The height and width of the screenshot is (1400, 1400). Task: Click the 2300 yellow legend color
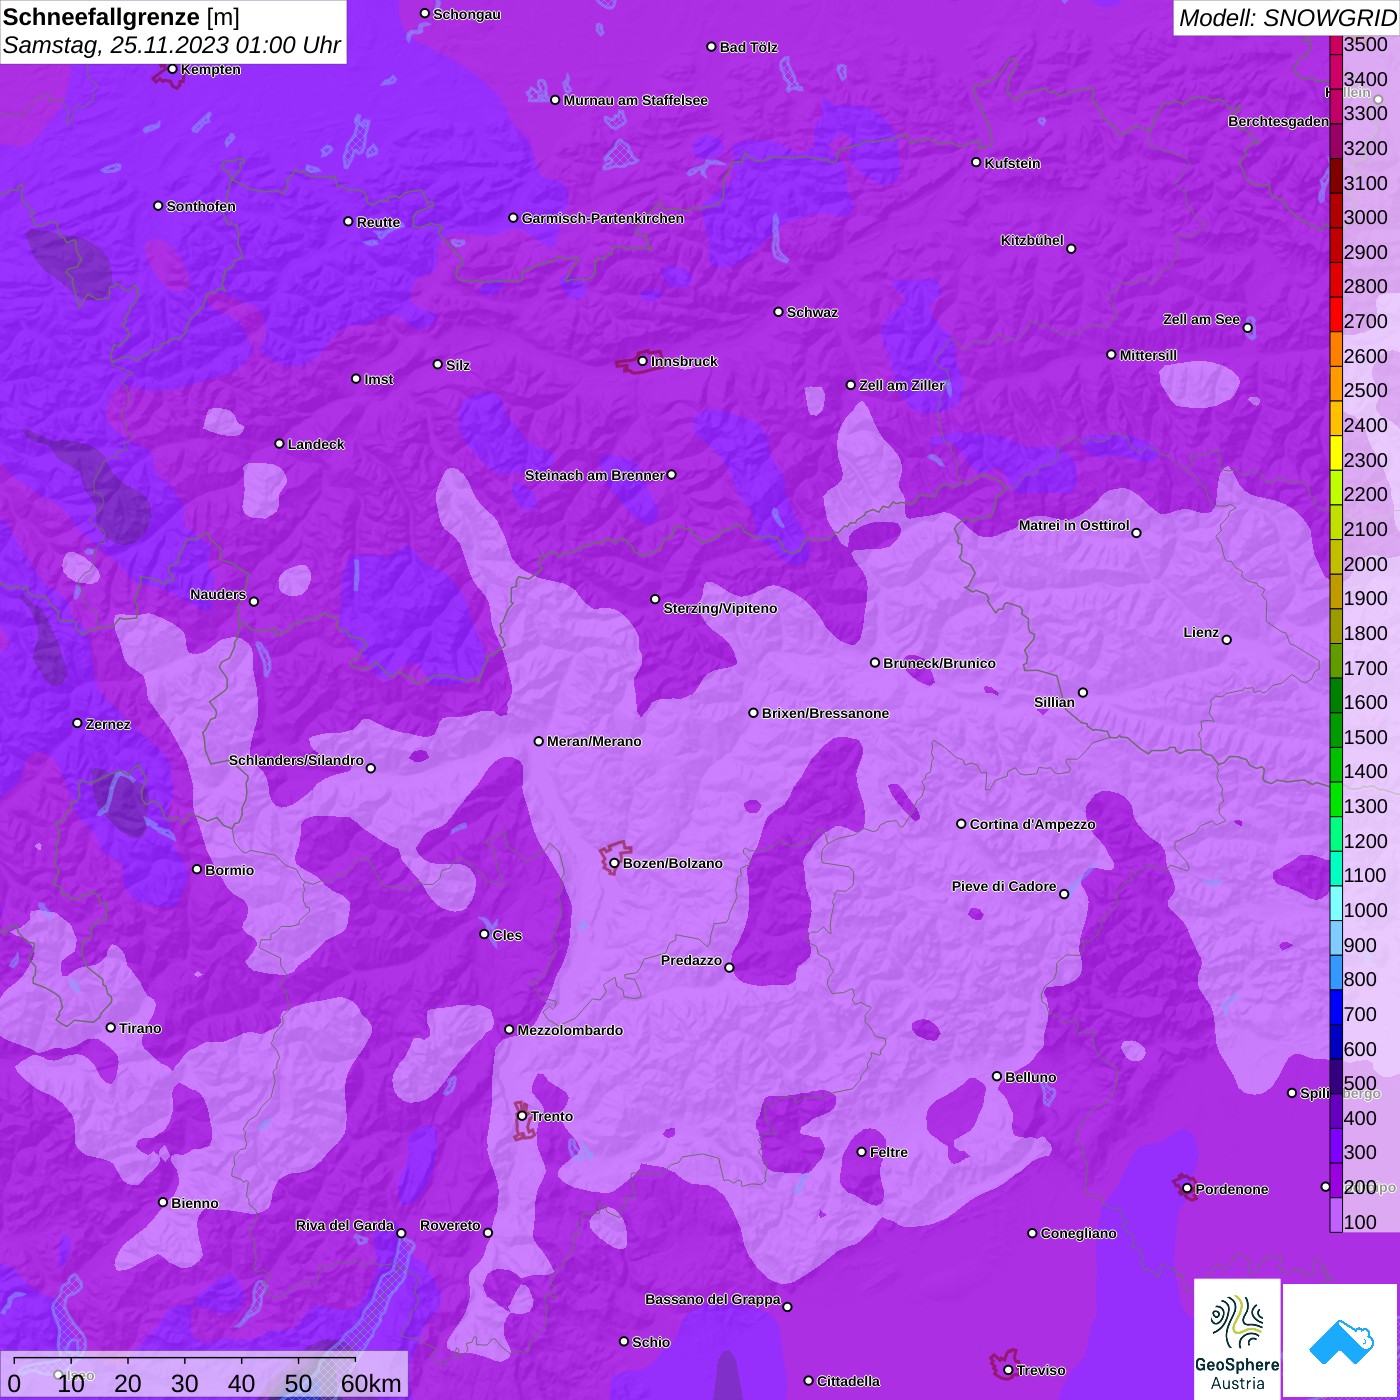[x=1336, y=452]
